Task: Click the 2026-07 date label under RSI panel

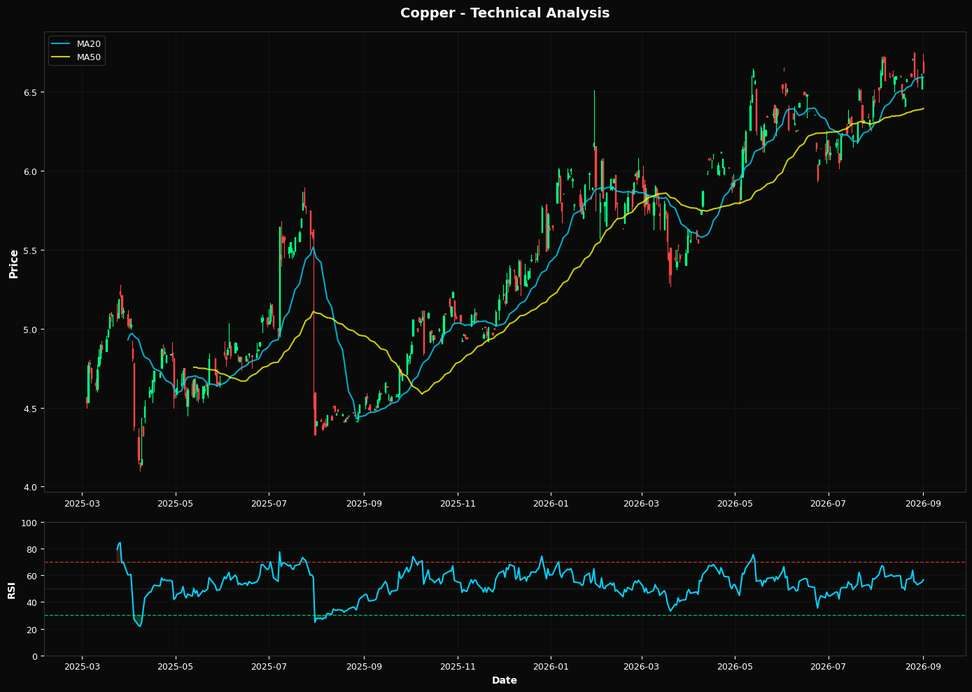Action: coord(829,667)
